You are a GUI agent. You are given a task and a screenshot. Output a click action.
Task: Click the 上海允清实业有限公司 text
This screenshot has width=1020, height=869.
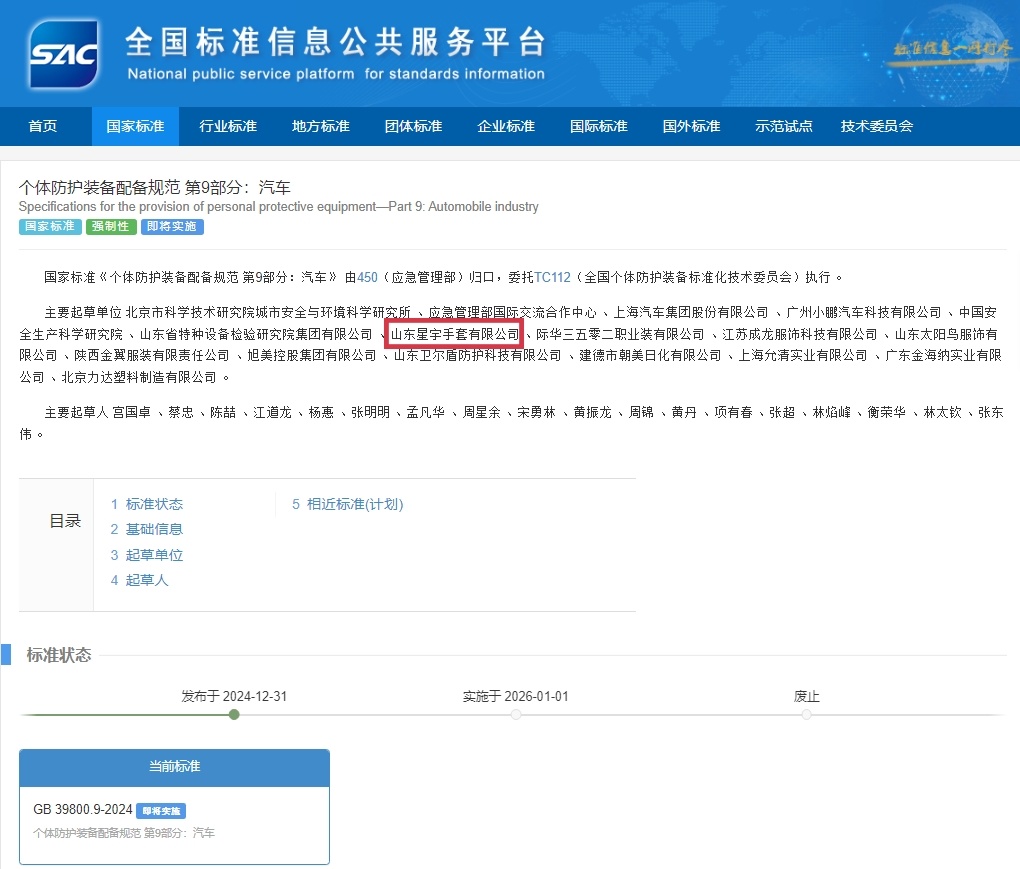(803, 356)
